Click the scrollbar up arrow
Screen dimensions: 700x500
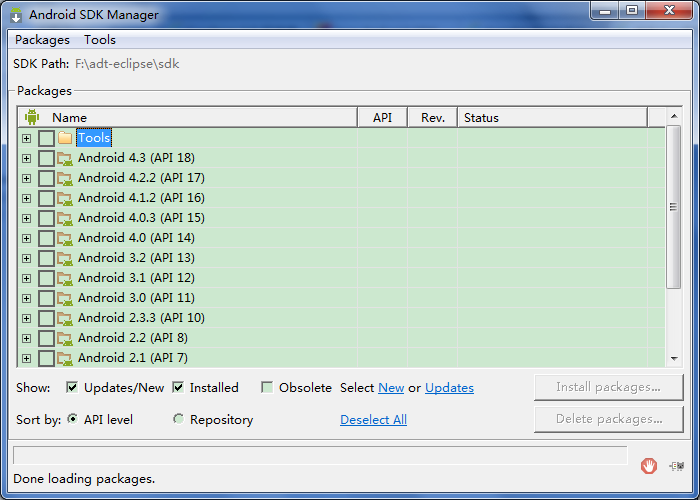tap(674, 116)
